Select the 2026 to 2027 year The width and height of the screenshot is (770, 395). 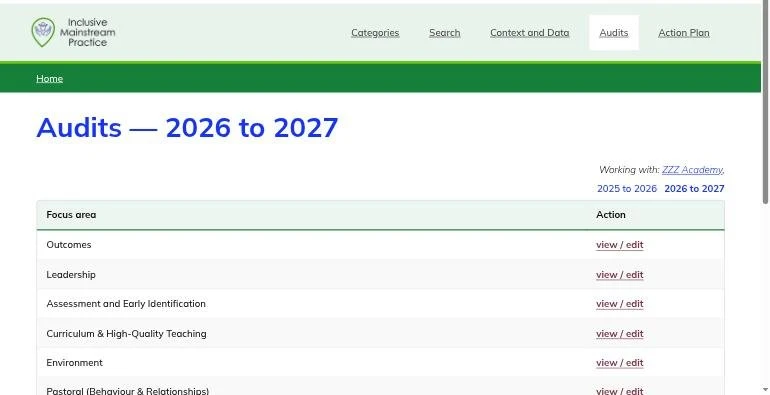[x=694, y=189]
